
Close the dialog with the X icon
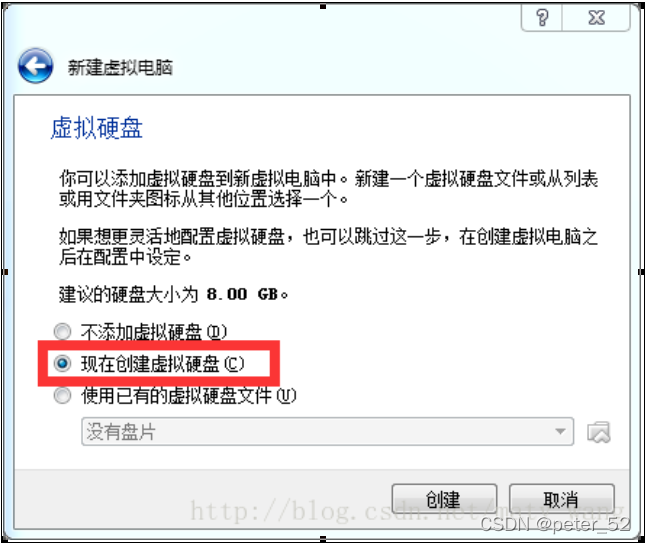pos(596,18)
